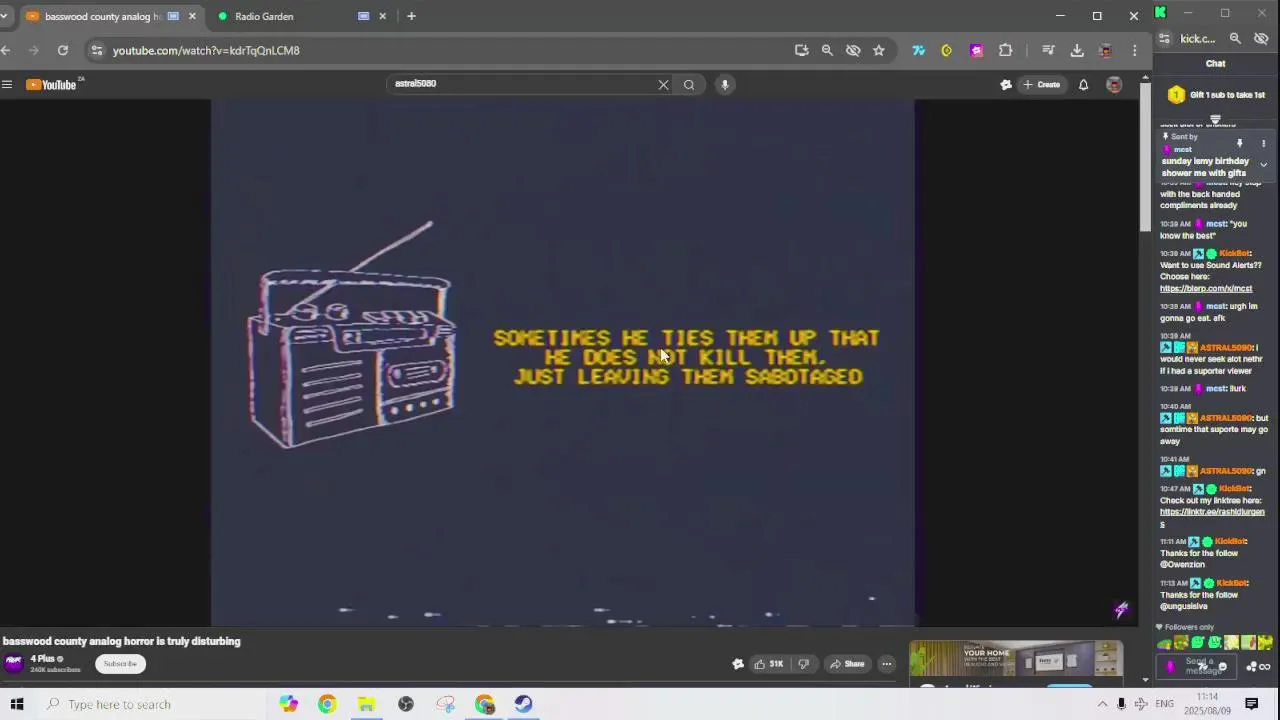This screenshot has width=1280, height=720.
Task: Click the third-party cookies eye icon
Action: click(853, 50)
